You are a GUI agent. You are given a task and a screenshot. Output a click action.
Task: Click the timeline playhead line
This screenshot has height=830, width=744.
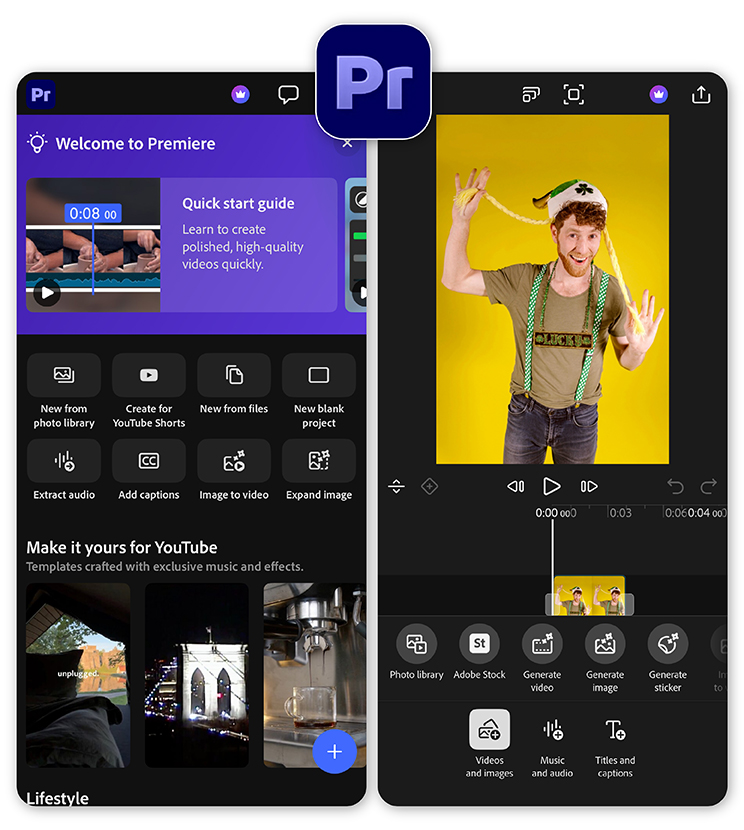552,566
